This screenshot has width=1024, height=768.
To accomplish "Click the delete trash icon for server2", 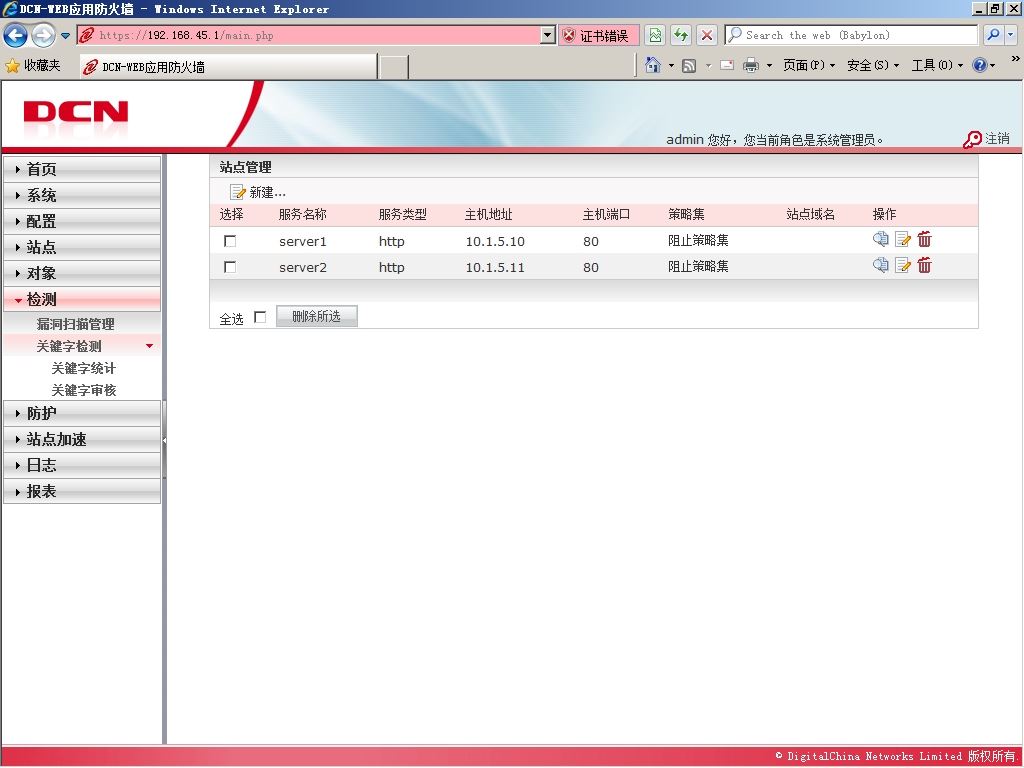I will pyautogui.click(x=924, y=265).
